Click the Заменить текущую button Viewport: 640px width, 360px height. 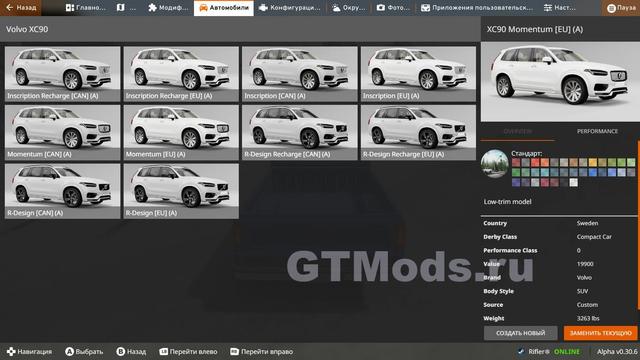[600, 333]
